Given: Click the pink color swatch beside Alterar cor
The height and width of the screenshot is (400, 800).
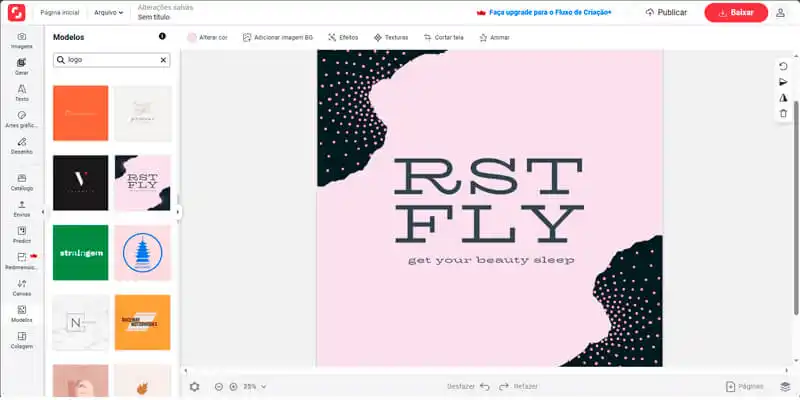Looking at the screenshot, I should pyautogui.click(x=192, y=38).
